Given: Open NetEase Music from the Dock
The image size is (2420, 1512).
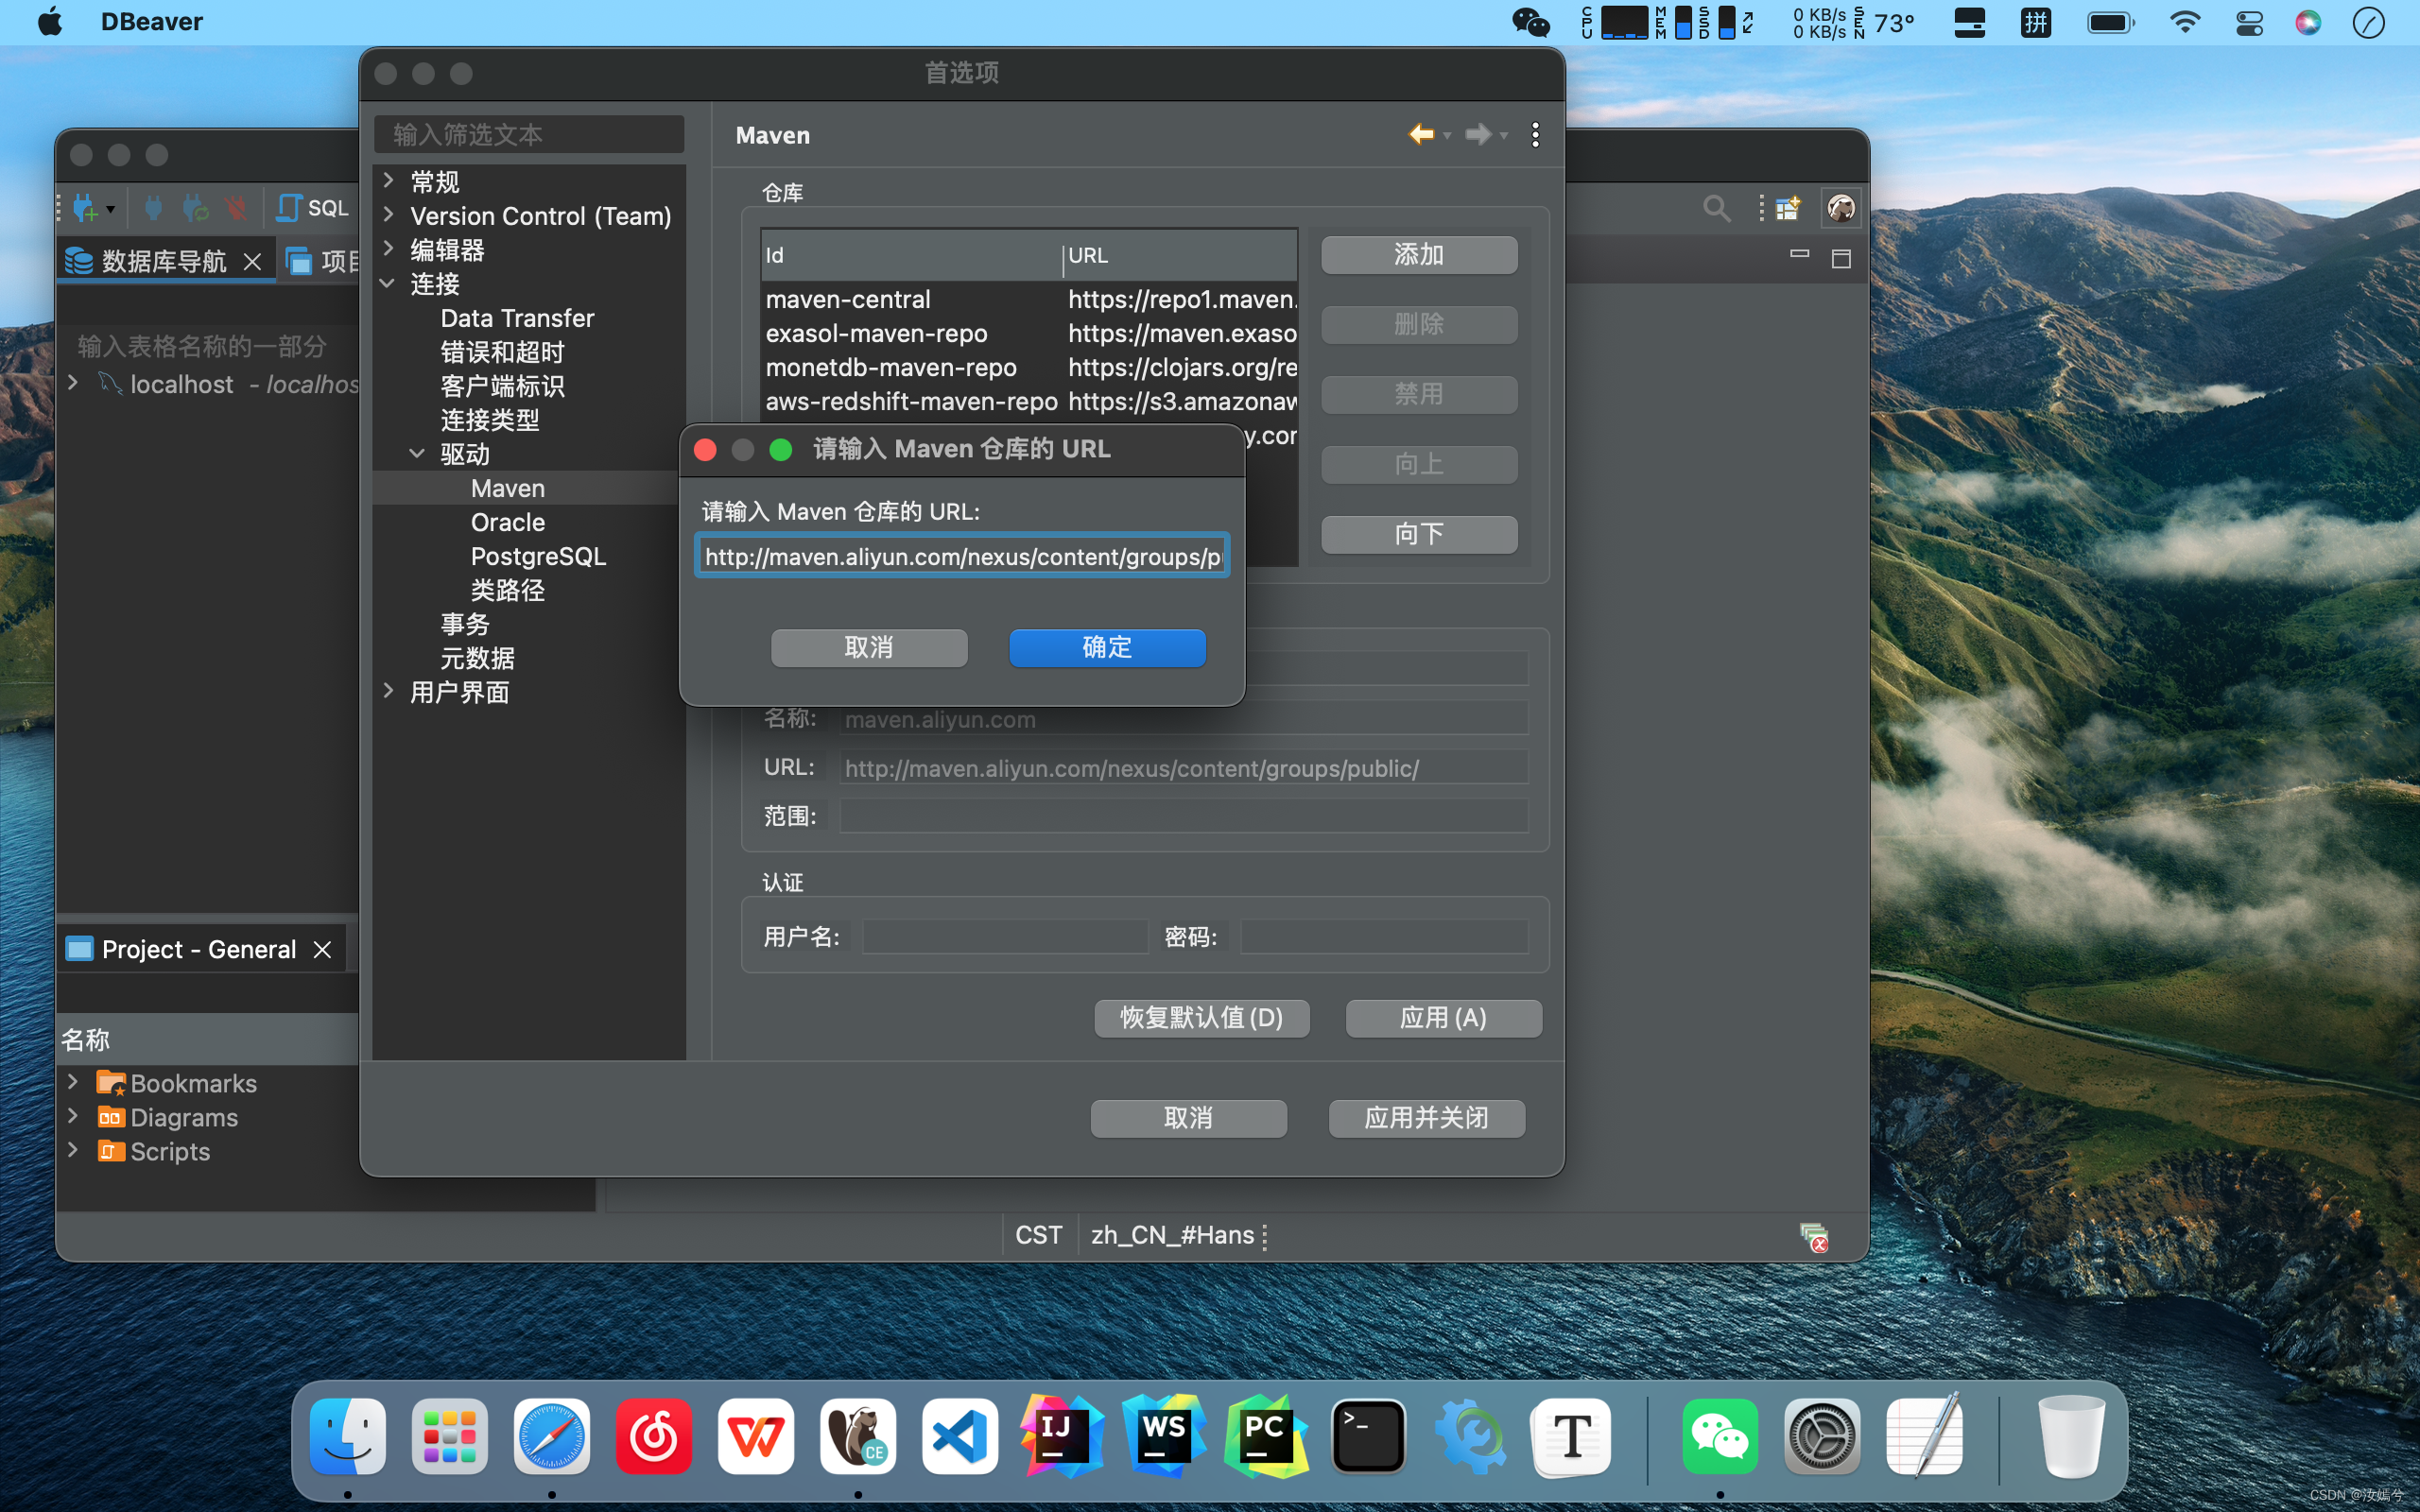Looking at the screenshot, I should point(654,1437).
